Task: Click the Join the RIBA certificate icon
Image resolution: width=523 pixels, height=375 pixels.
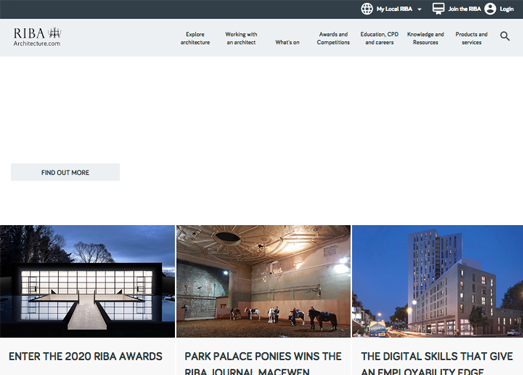Action: 438,9
